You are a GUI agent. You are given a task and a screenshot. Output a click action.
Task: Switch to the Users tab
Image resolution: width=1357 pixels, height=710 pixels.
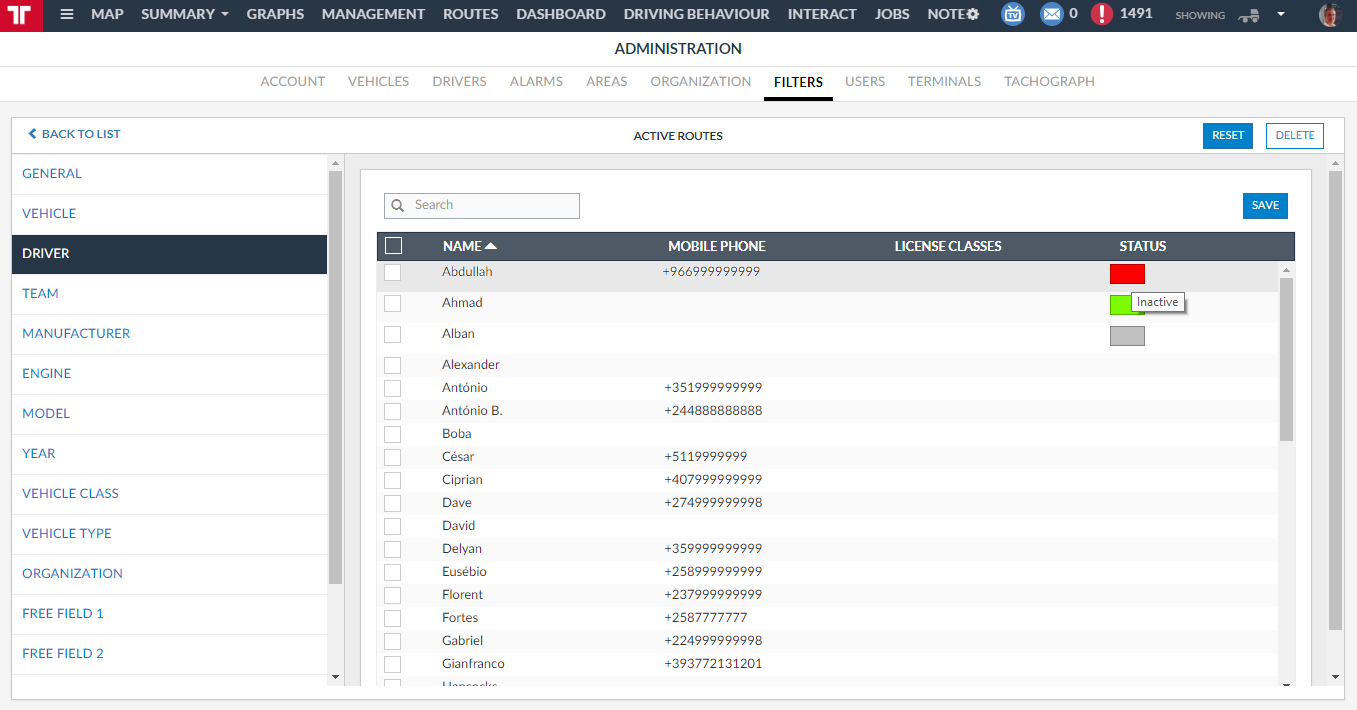point(864,82)
